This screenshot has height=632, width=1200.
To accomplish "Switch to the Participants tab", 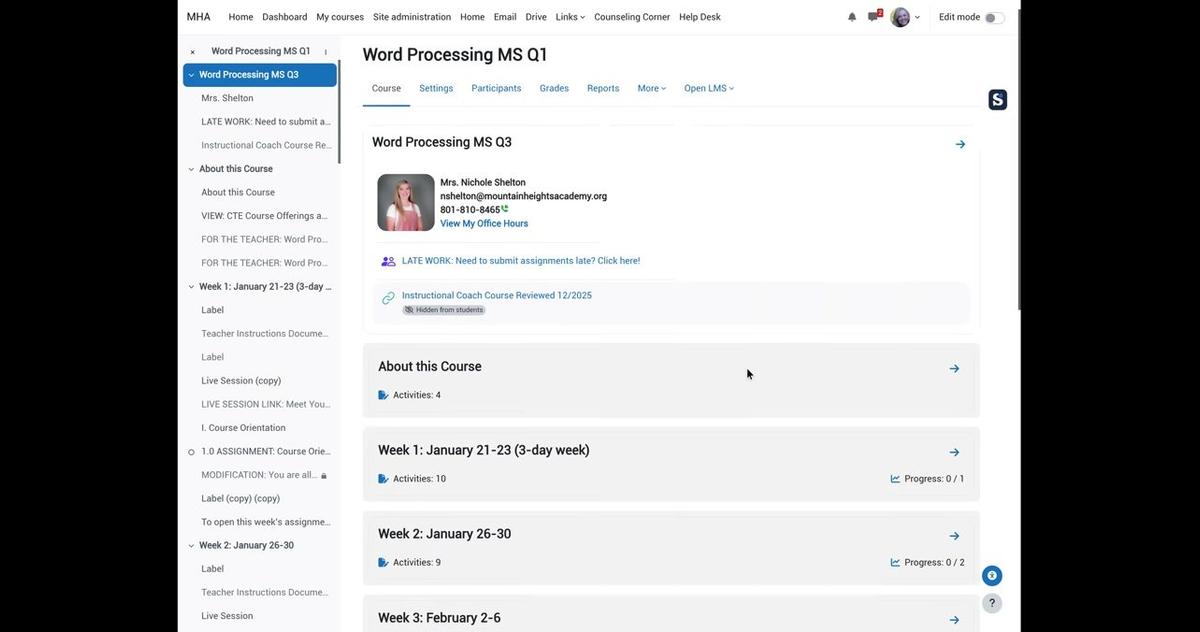I will coord(496,88).
